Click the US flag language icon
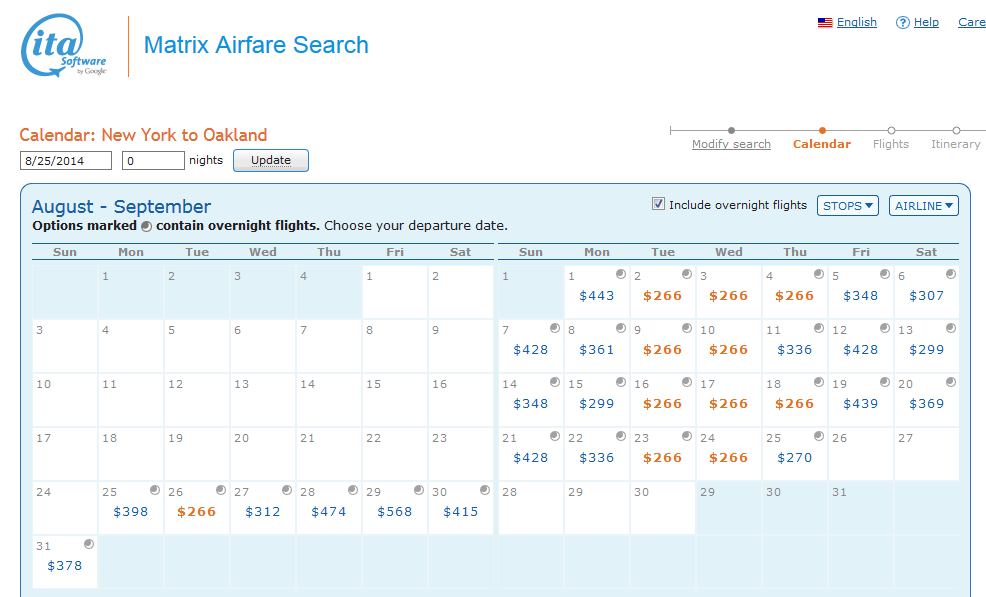This screenshot has width=986, height=597. [825, 23]
